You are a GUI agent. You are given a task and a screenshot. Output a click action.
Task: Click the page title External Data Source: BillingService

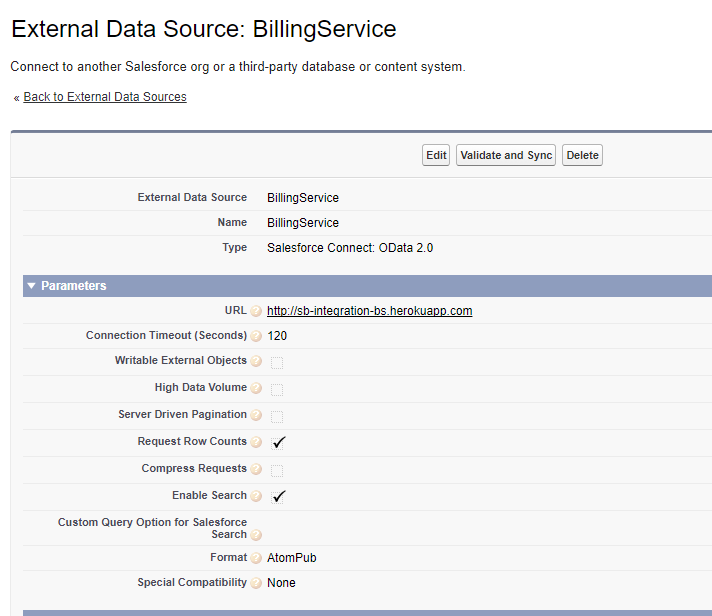pyautogui.click(x=204, y=29)
